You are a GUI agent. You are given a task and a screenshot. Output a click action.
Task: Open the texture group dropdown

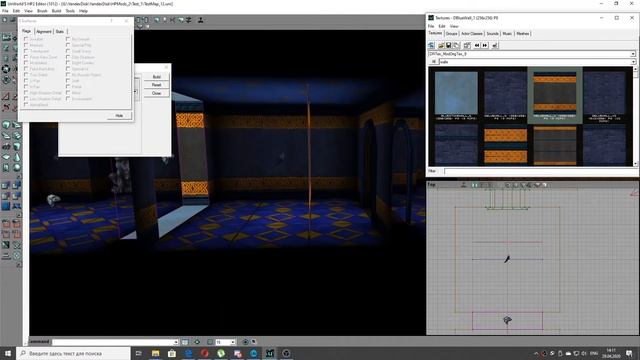[x=633, y=62]
